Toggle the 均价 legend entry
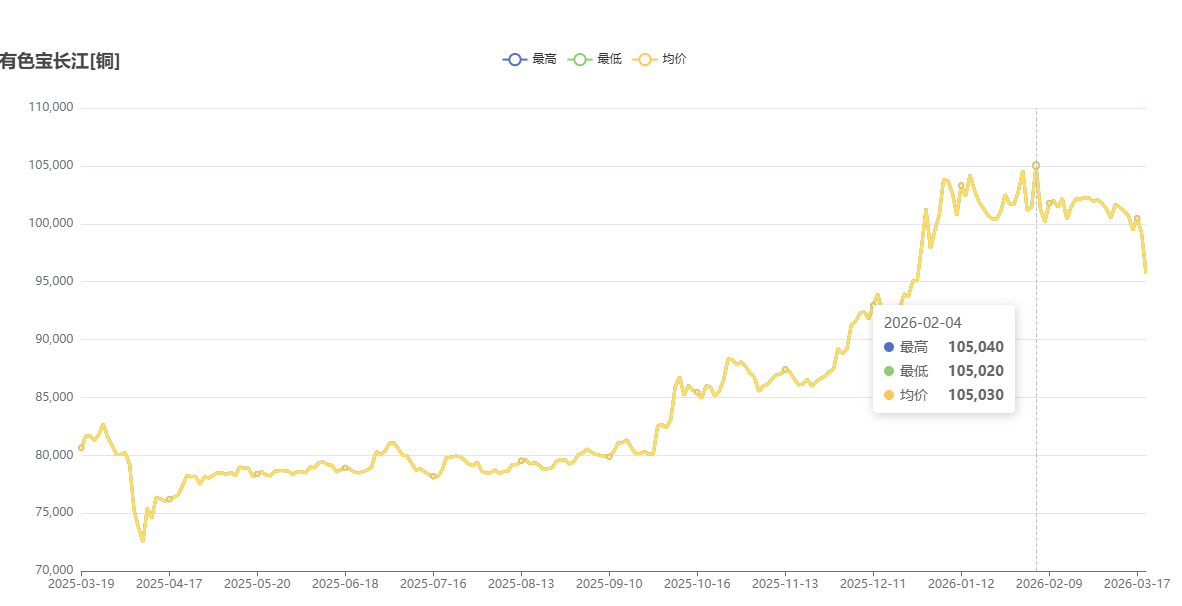 pos(660,59)
